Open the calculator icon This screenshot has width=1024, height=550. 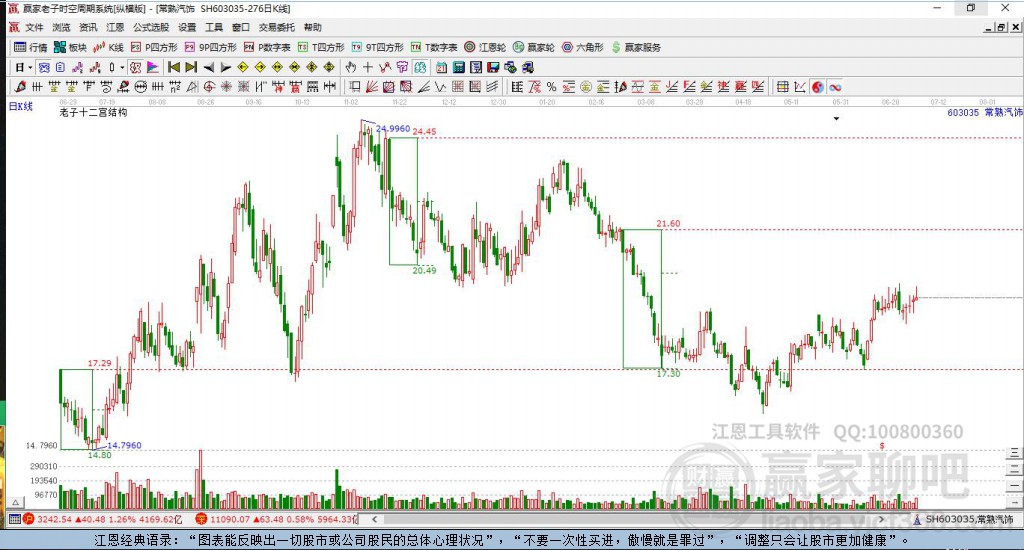tap(458, 67)
